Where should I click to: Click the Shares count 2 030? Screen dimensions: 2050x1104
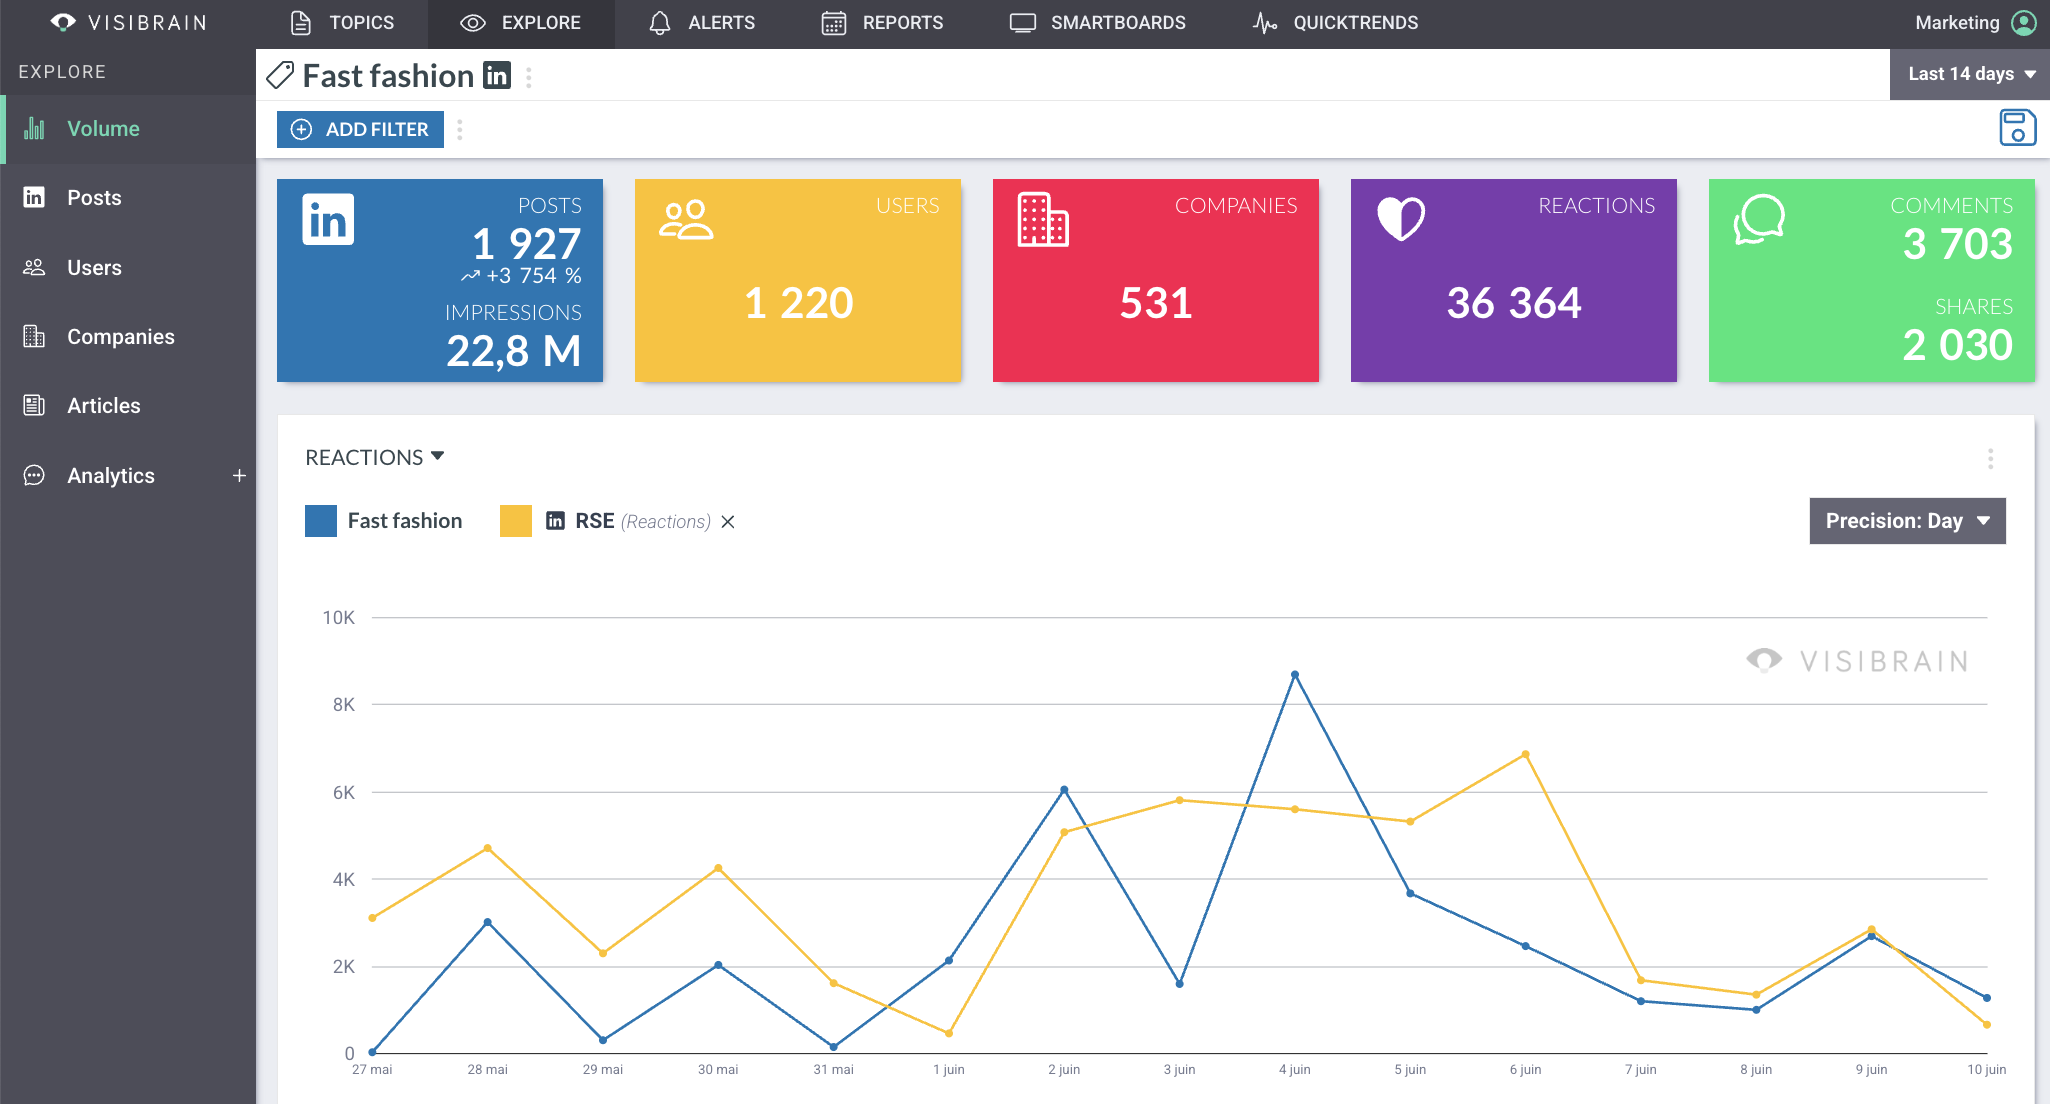click(x=1957, y=345)
